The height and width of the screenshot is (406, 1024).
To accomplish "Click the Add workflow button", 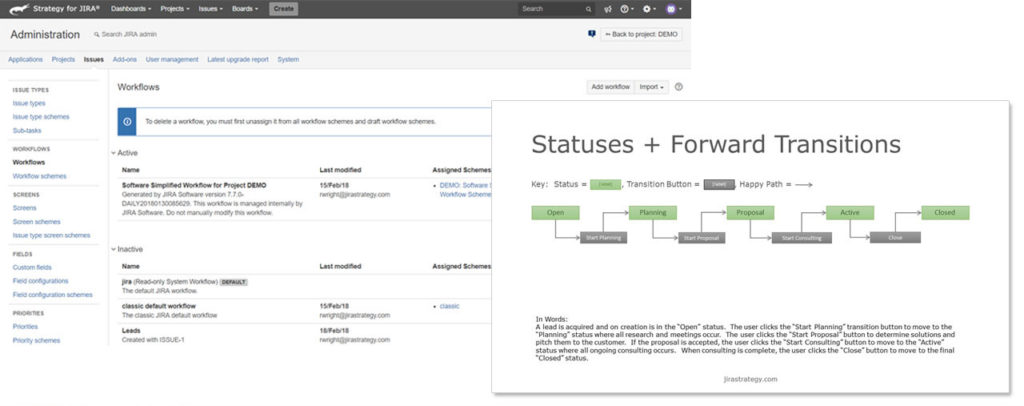I will point(611,87).
